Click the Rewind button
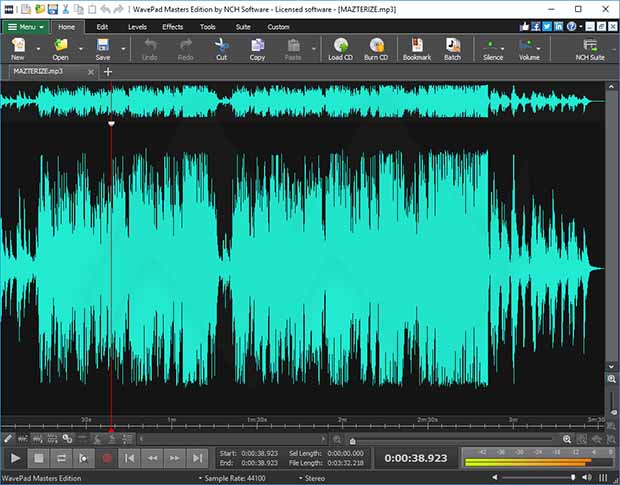Viewport: 620px width, 485px height. 152,458
